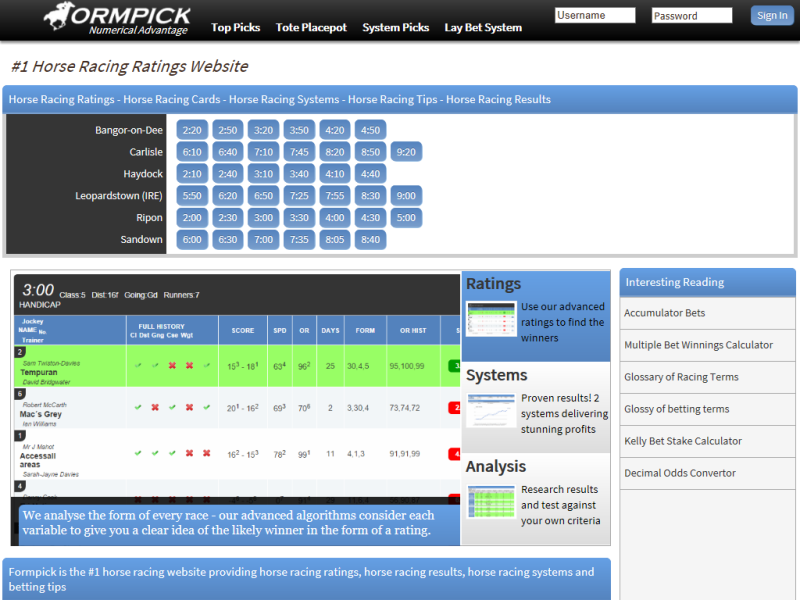Open Carlisle 8:50 race card

click(370, 152)
